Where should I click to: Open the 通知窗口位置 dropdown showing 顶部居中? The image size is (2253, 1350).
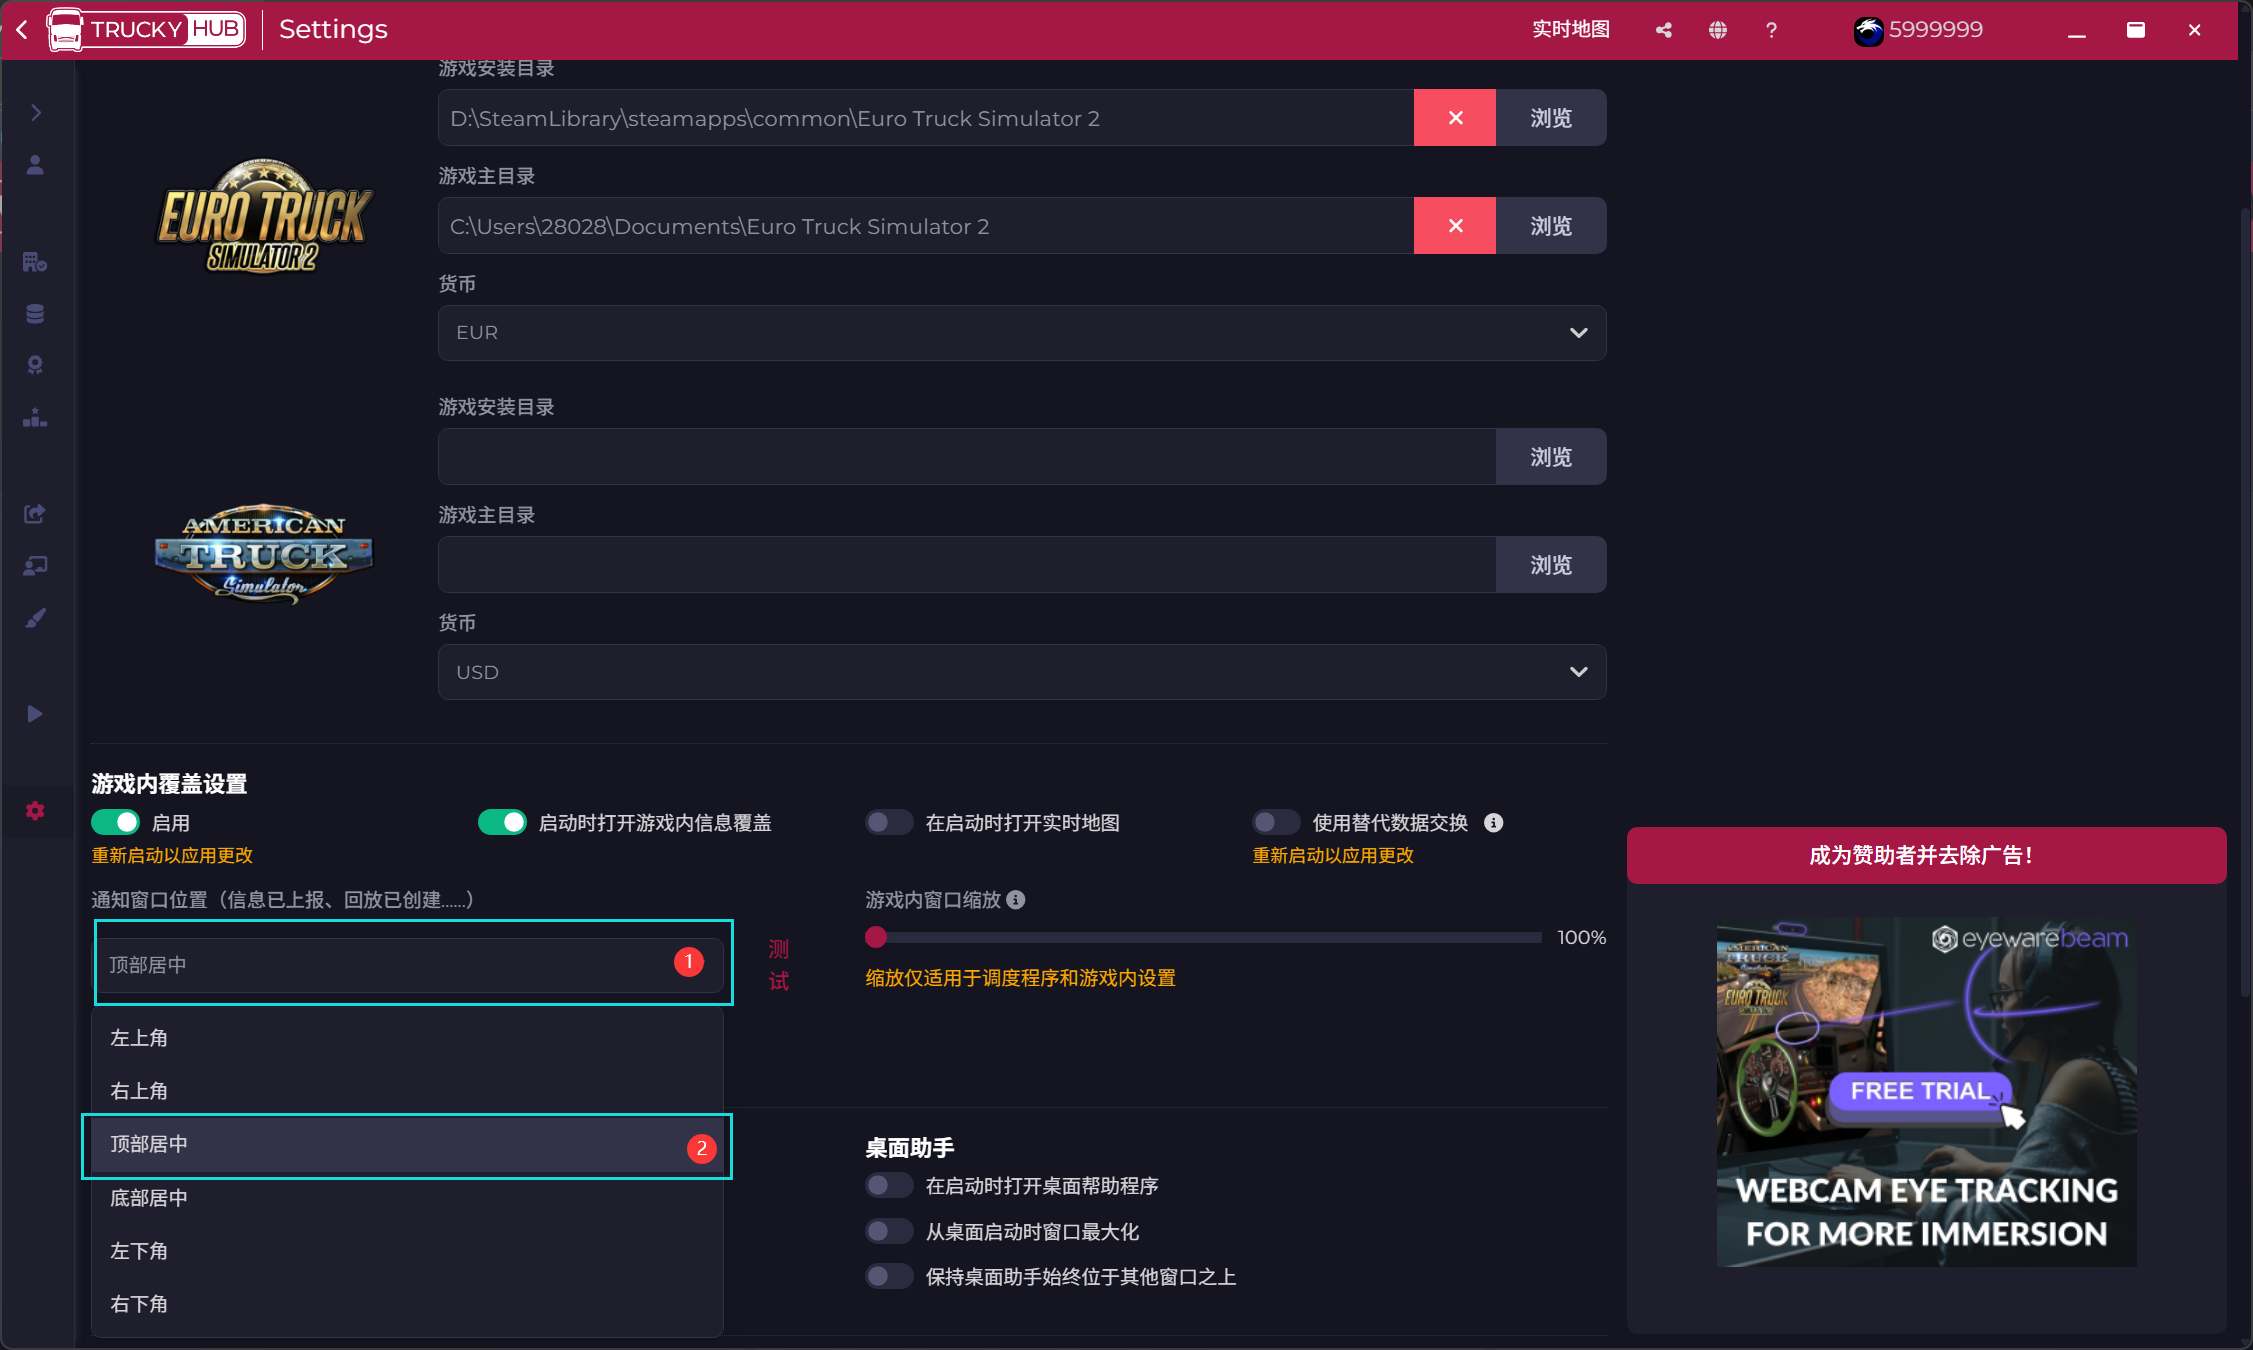tap(410, 965)
